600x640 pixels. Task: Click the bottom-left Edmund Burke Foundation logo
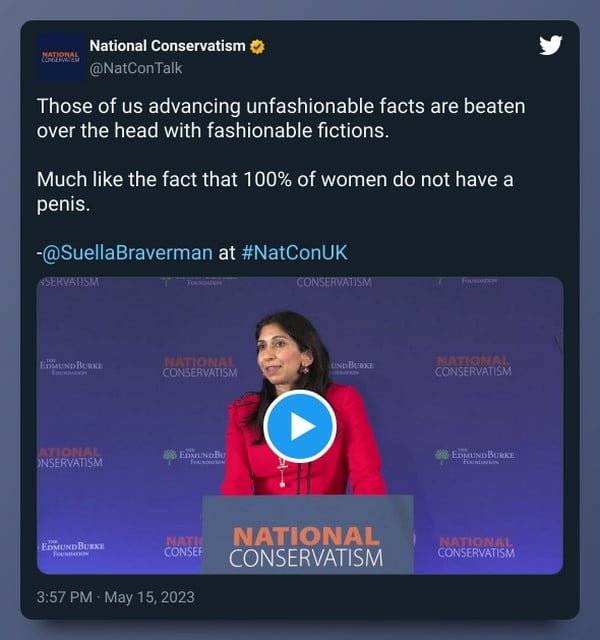coord(73,548)
